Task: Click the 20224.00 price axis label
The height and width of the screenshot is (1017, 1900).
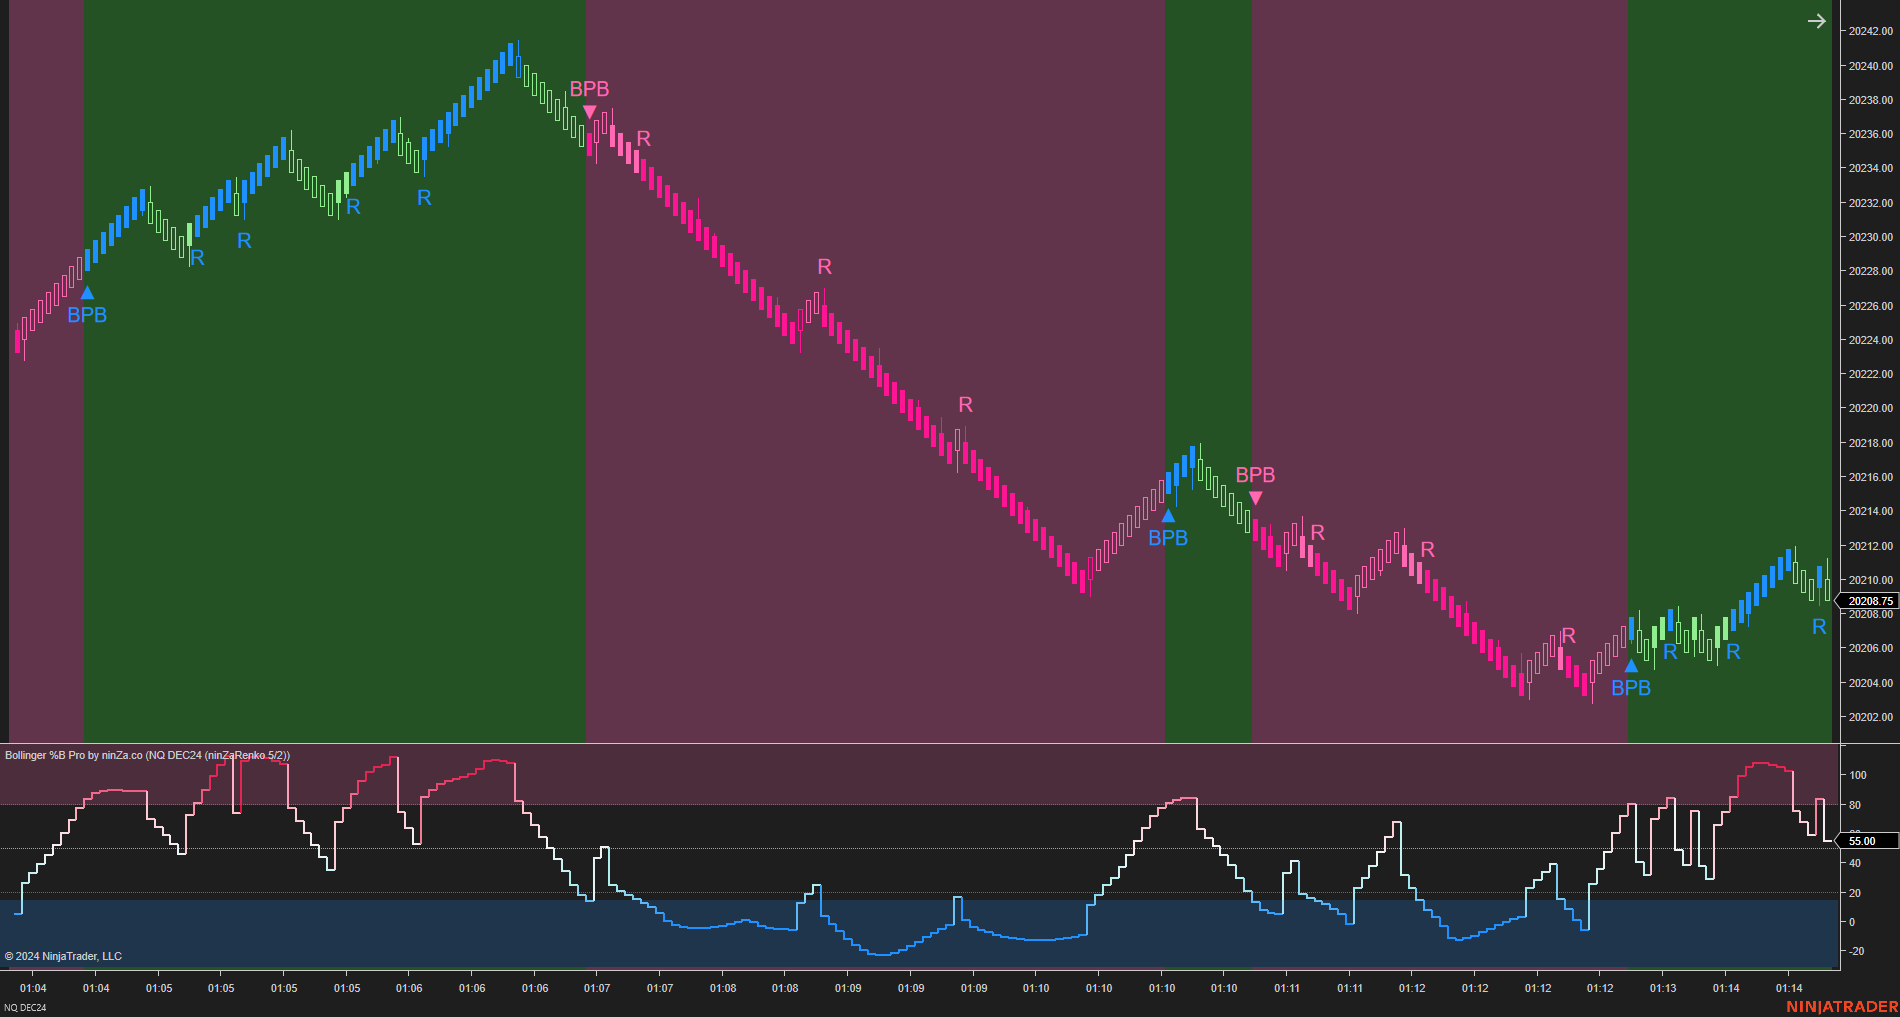Action: tap(1870, 340)
